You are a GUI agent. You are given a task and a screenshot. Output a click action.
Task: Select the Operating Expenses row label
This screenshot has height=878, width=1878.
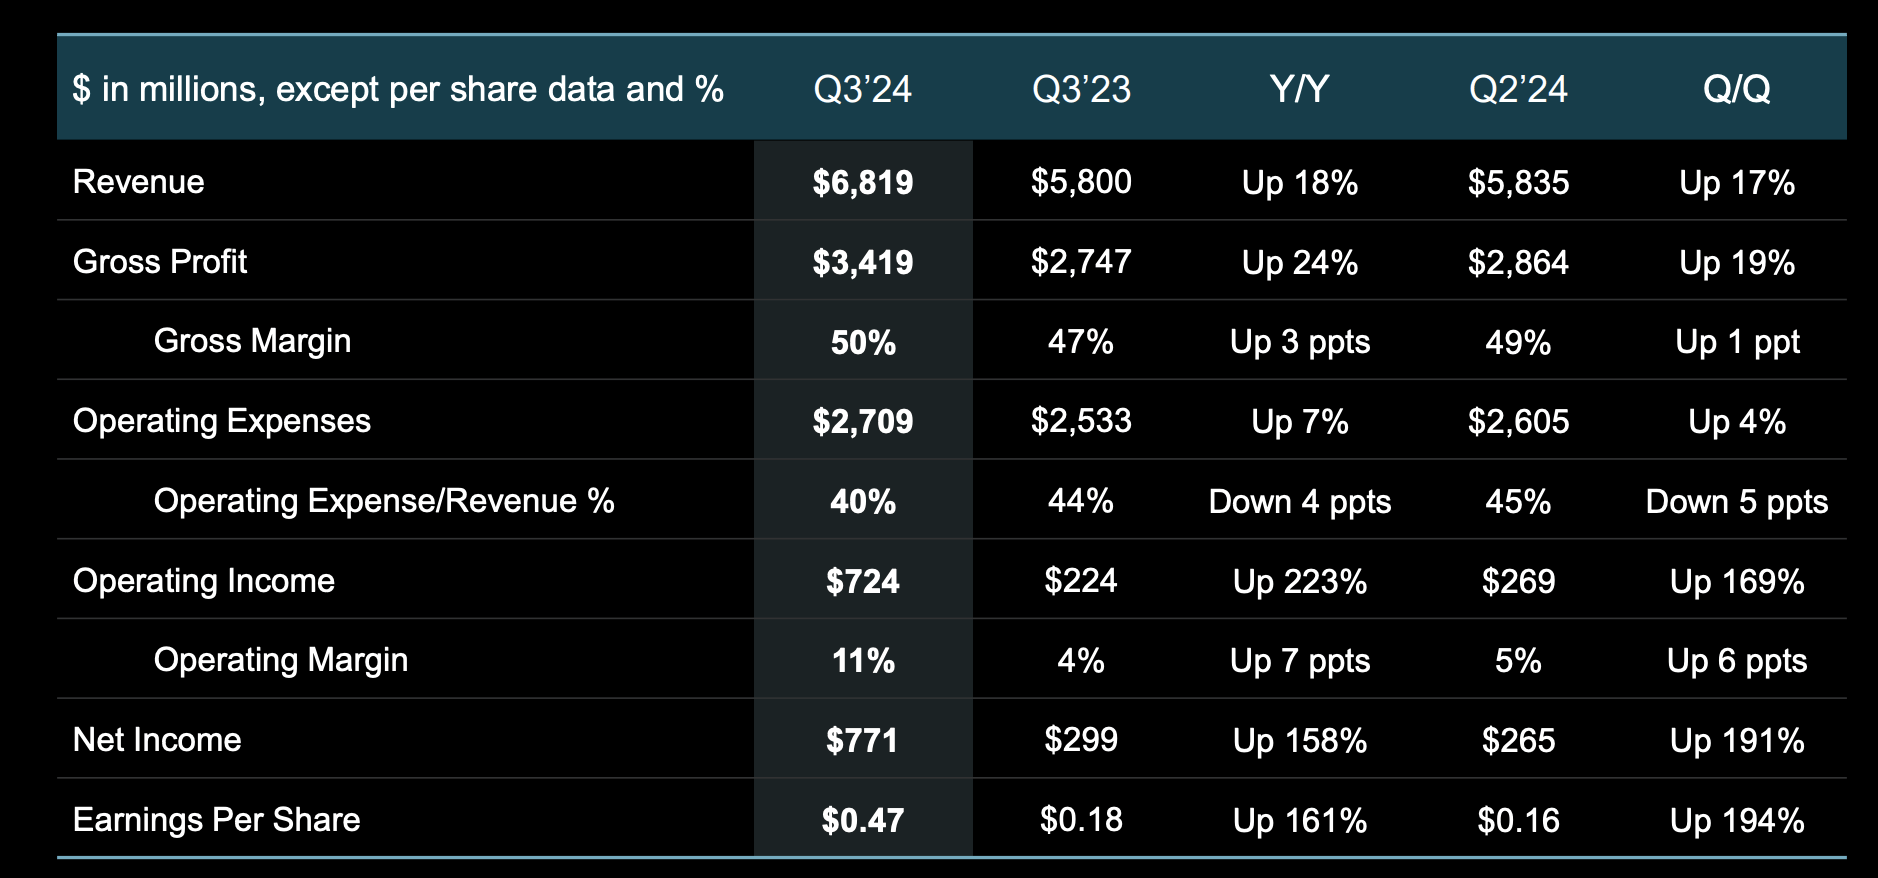222,421
